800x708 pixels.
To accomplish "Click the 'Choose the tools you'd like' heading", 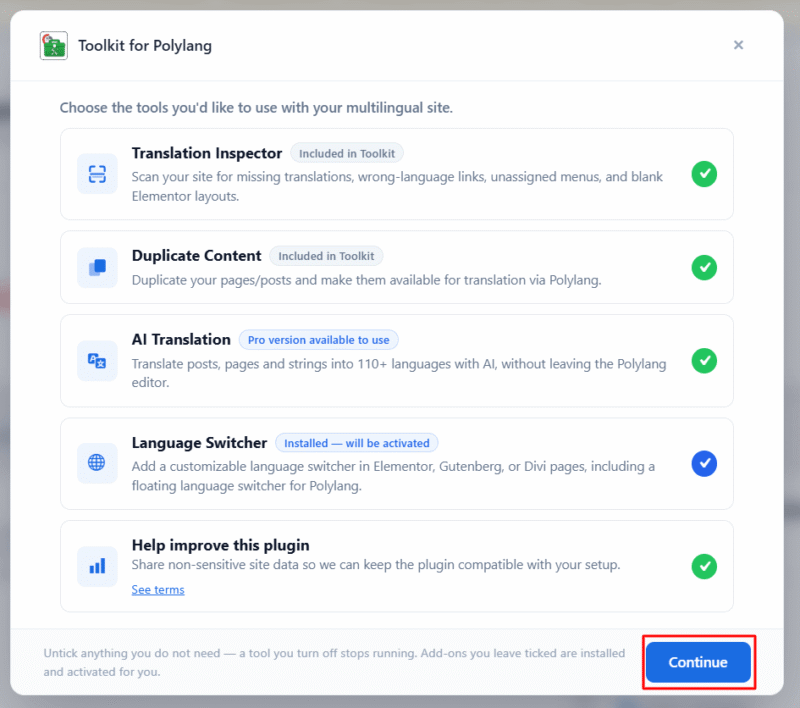I will (256, 108).
